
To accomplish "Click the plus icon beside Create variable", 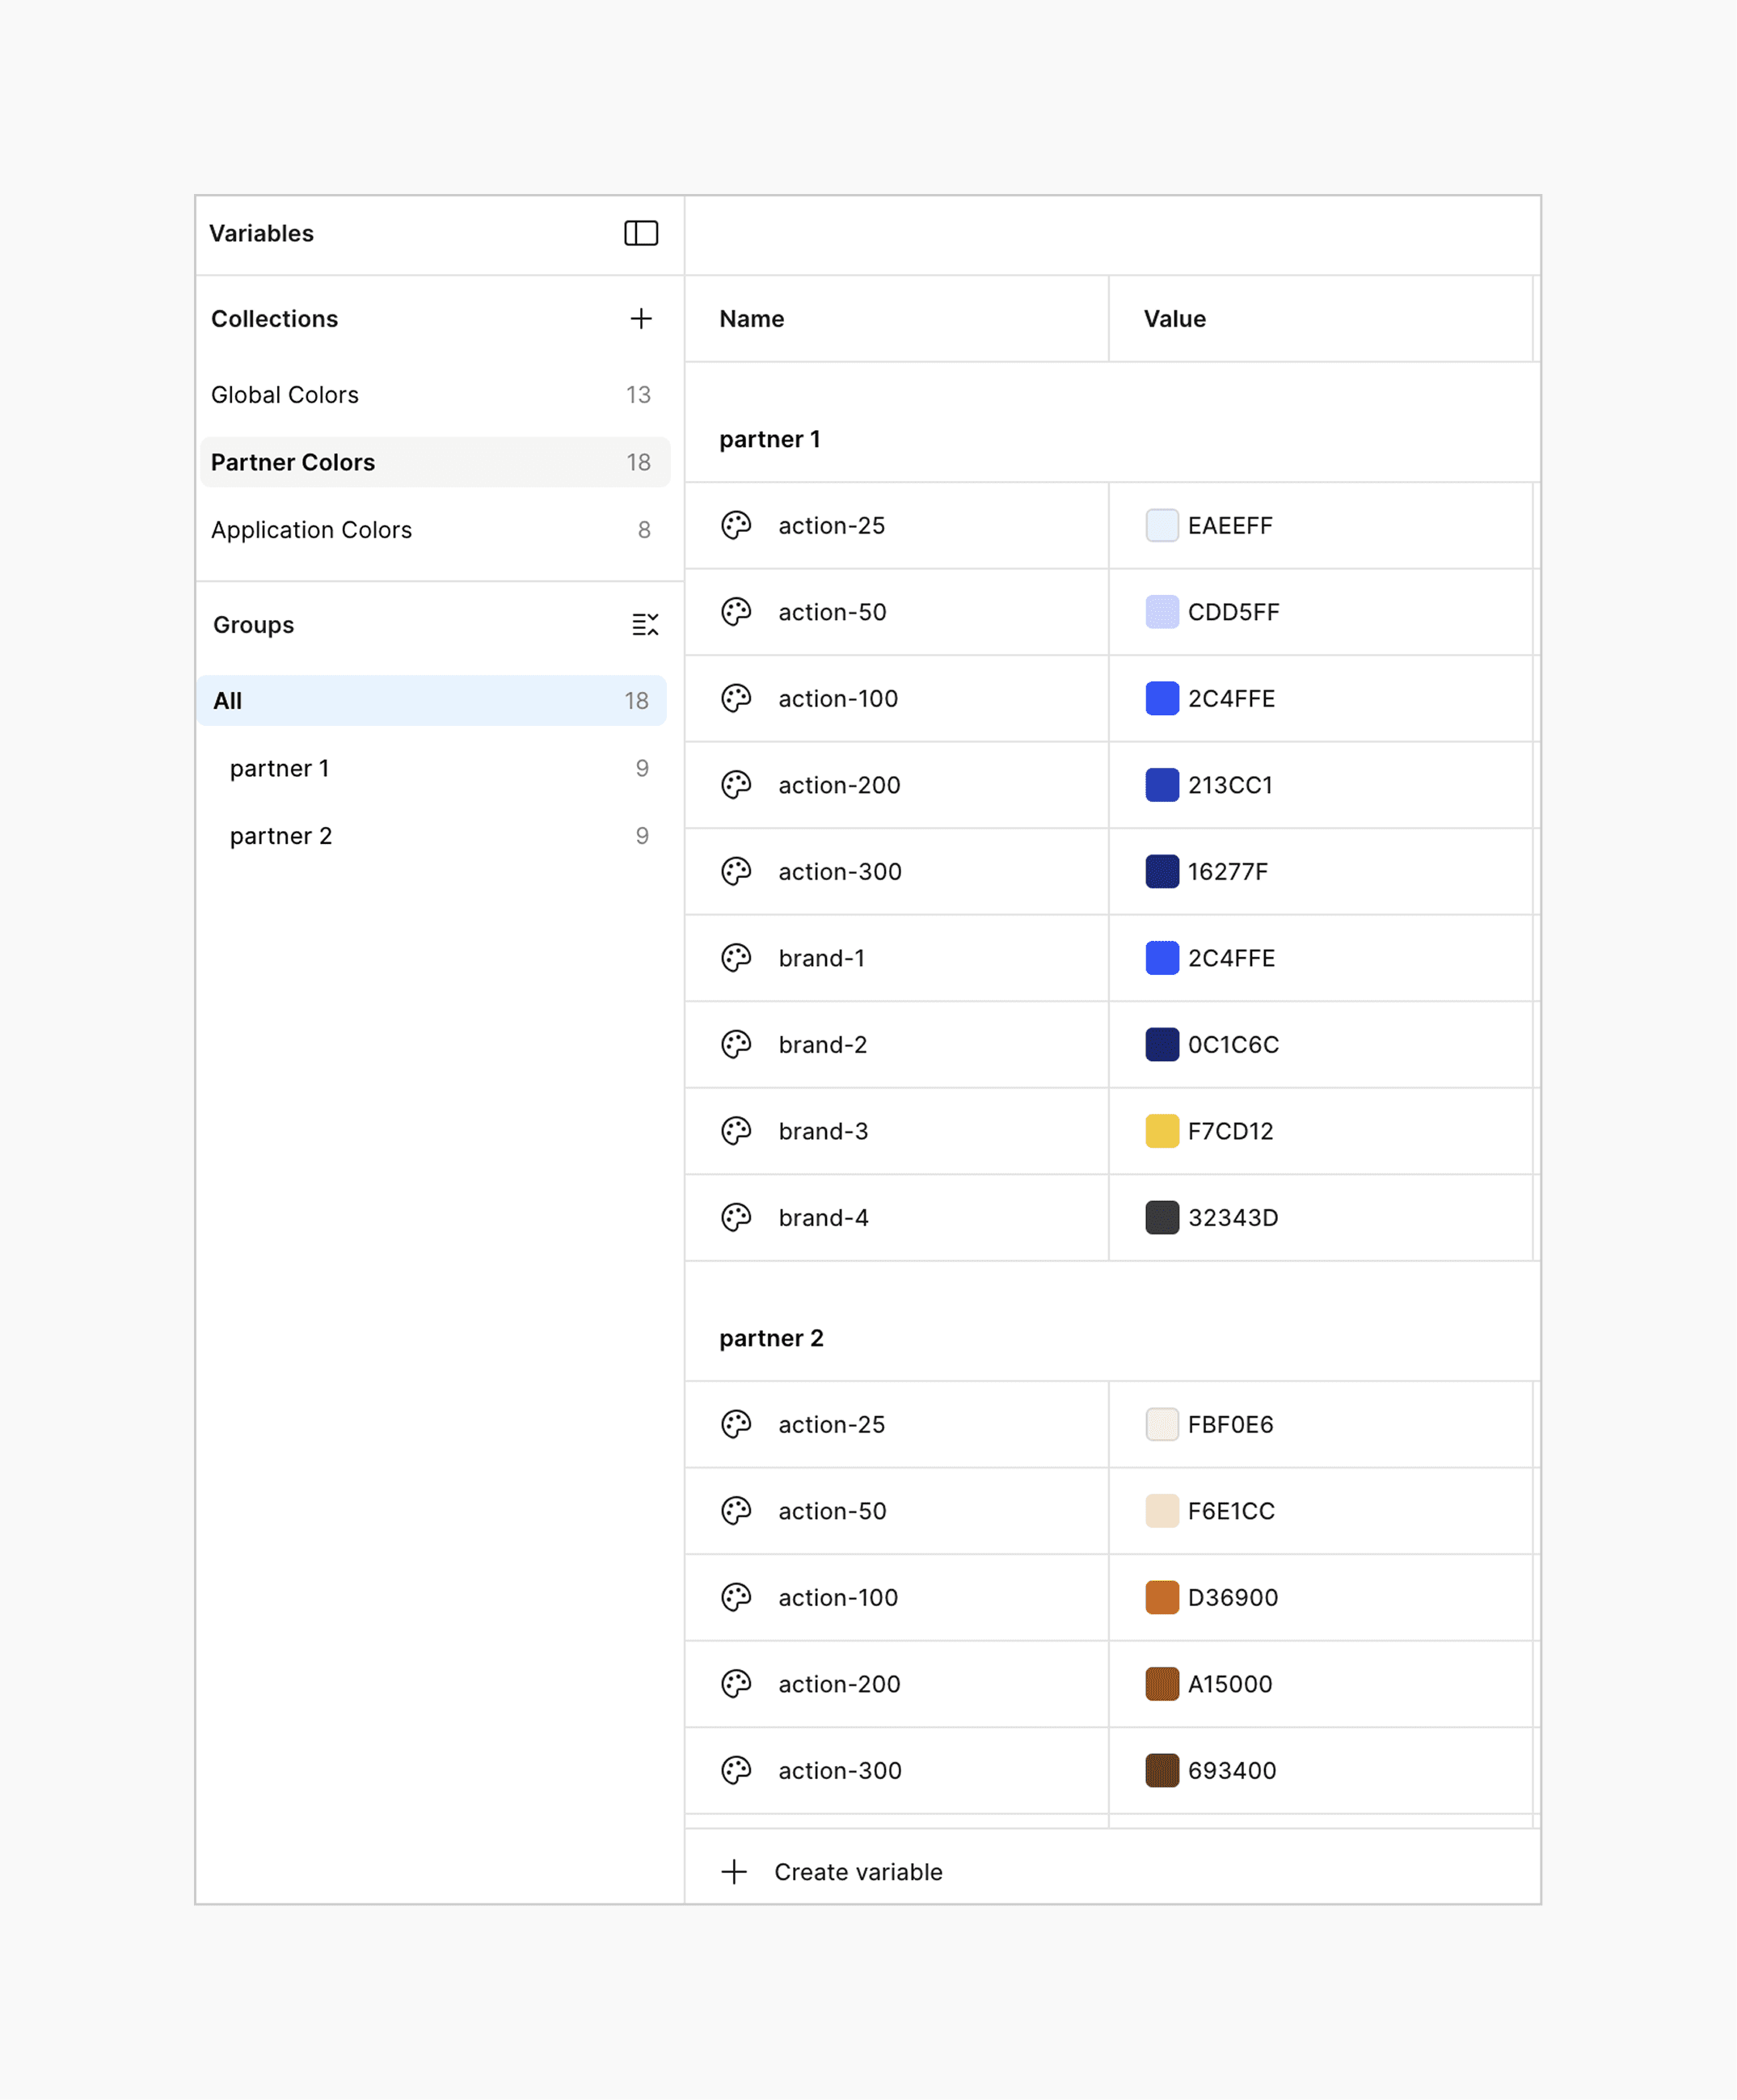I will click(734, 1872).
